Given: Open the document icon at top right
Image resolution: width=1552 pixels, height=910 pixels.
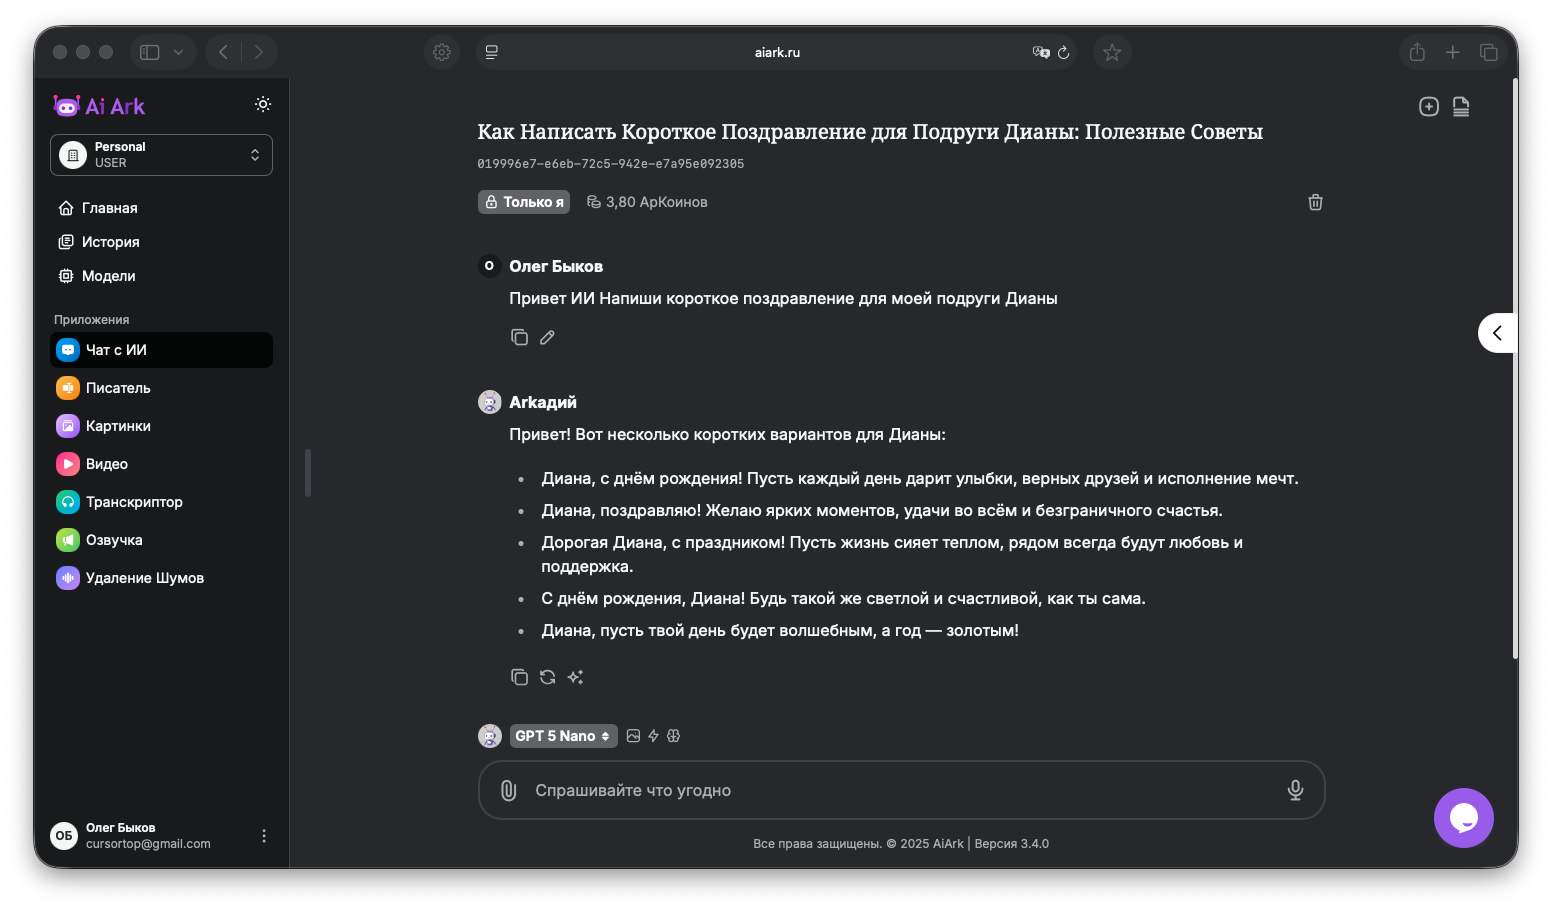Looking at the screenshot, I should (1461, 107).
